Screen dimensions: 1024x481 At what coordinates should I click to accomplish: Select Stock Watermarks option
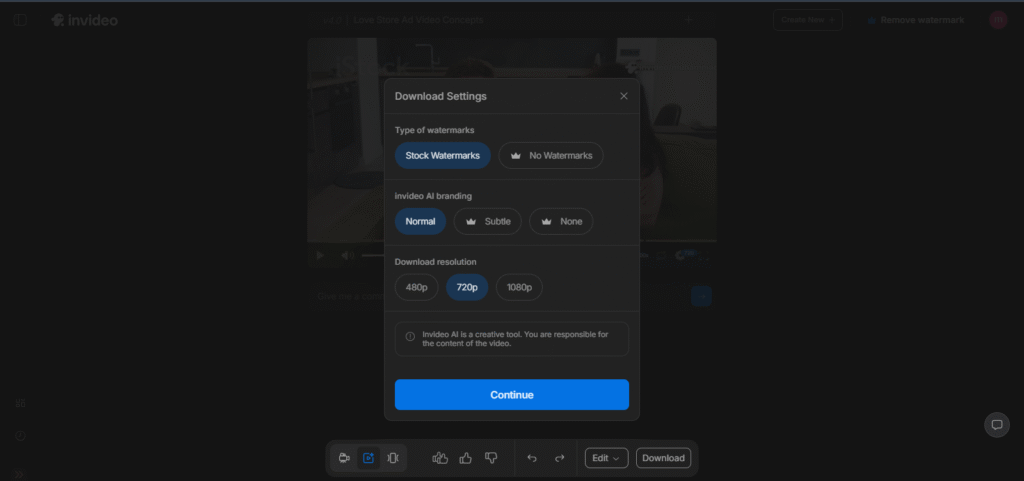442,156
